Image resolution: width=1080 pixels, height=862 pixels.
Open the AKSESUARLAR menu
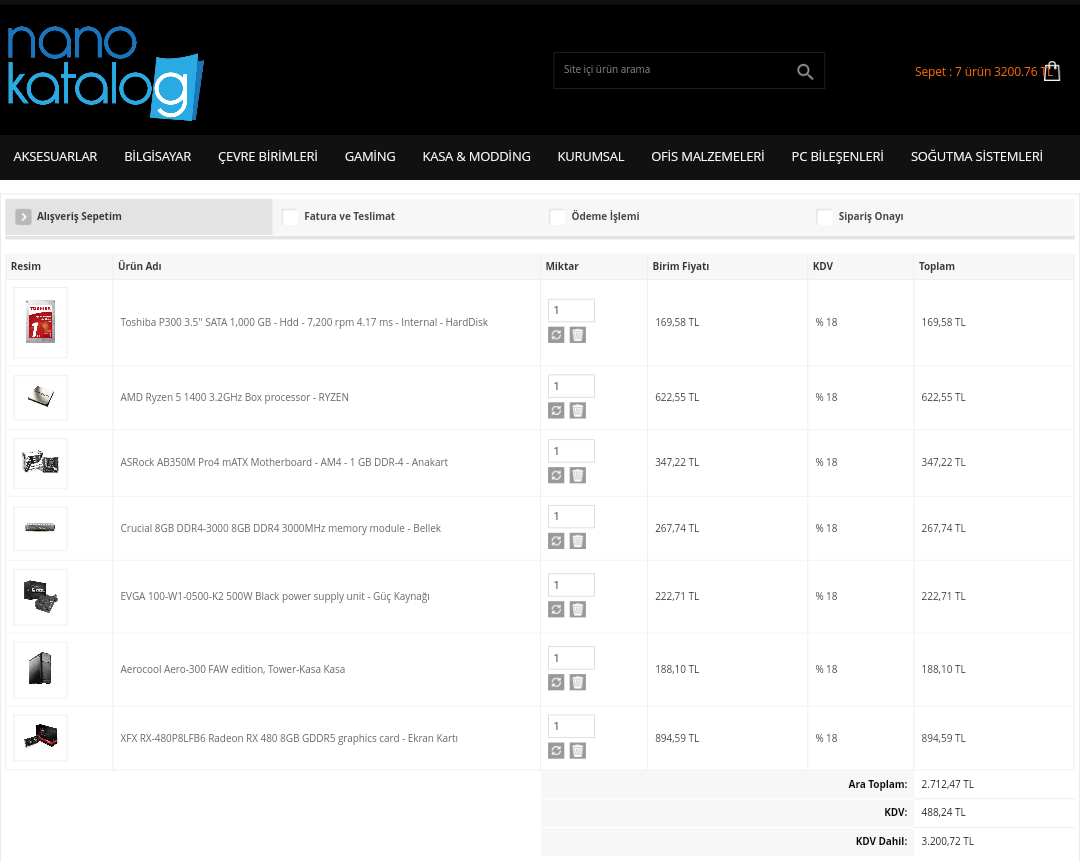click(55, 156)
